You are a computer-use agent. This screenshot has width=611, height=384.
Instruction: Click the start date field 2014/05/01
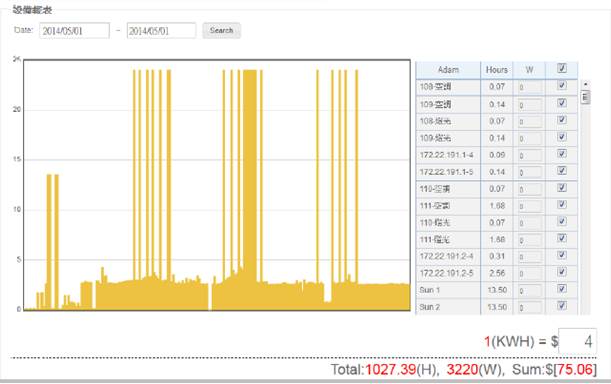(74, 31)
